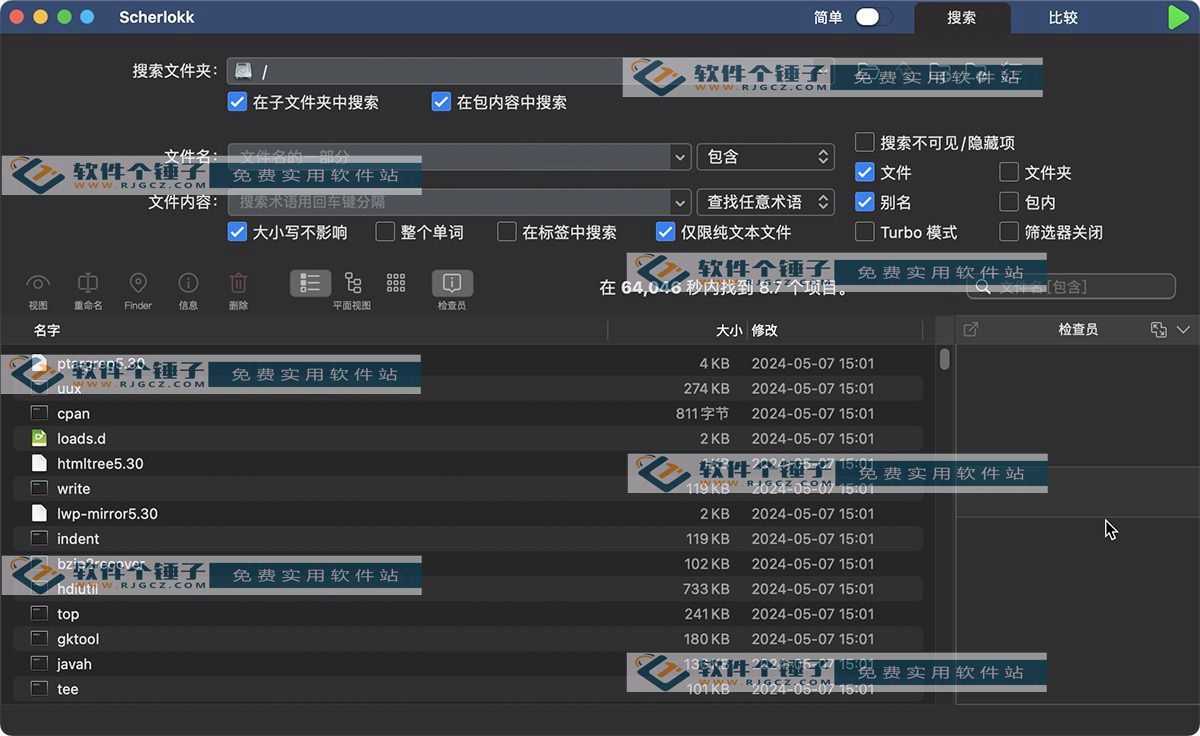Switch to the 搜索 (Search) tab
This screenshot has height=736, width=1200.
pyautogui.click(x=962, y=17)
